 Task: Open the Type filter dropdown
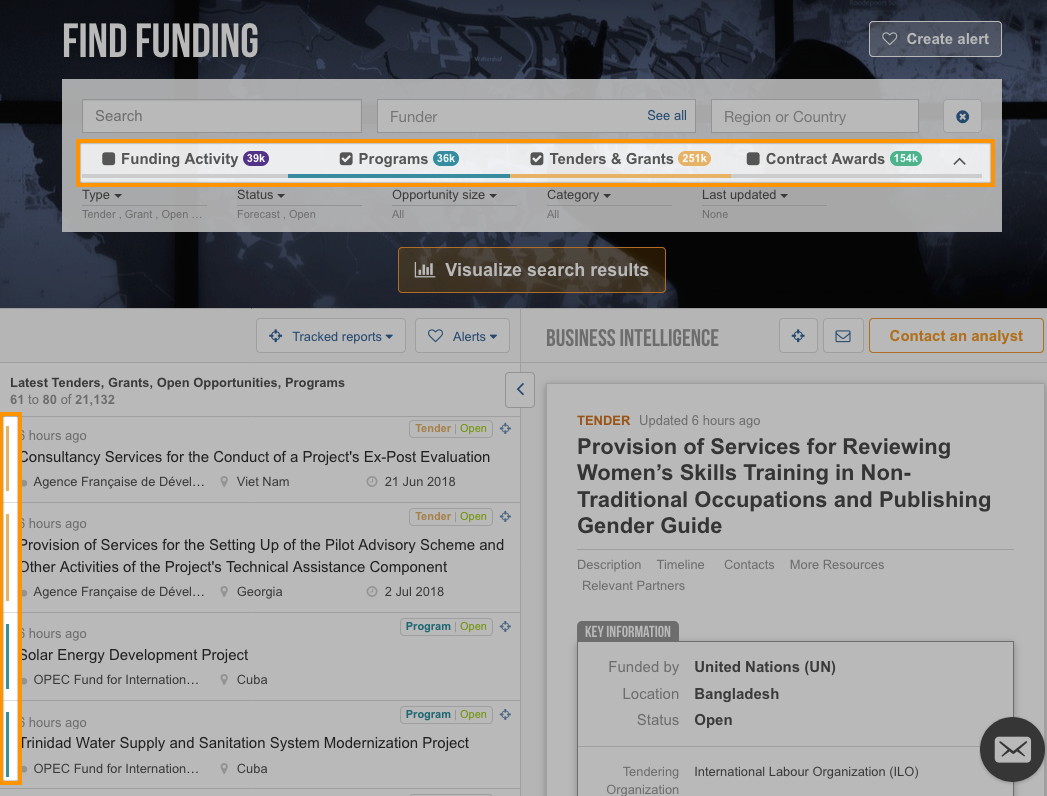click(102, 195)
